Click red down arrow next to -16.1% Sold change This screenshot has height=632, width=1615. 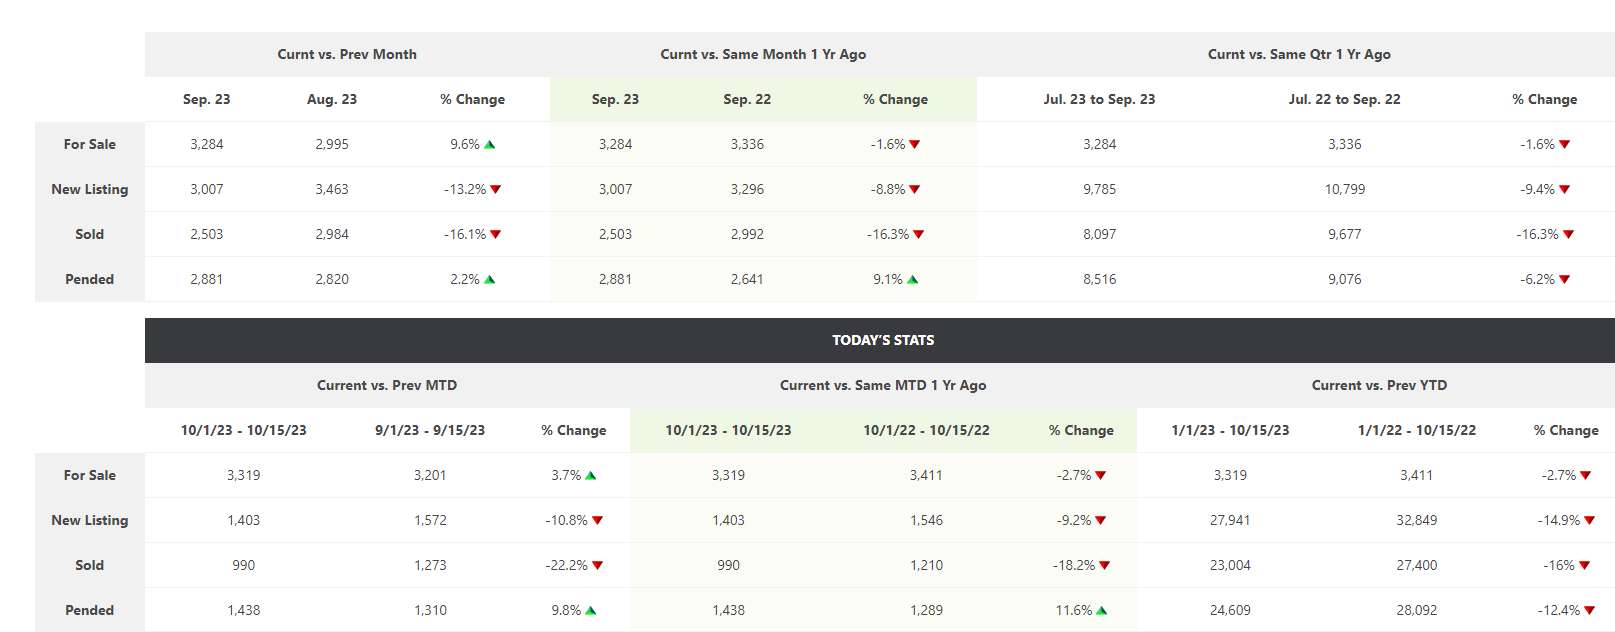(x=496, y=234)
